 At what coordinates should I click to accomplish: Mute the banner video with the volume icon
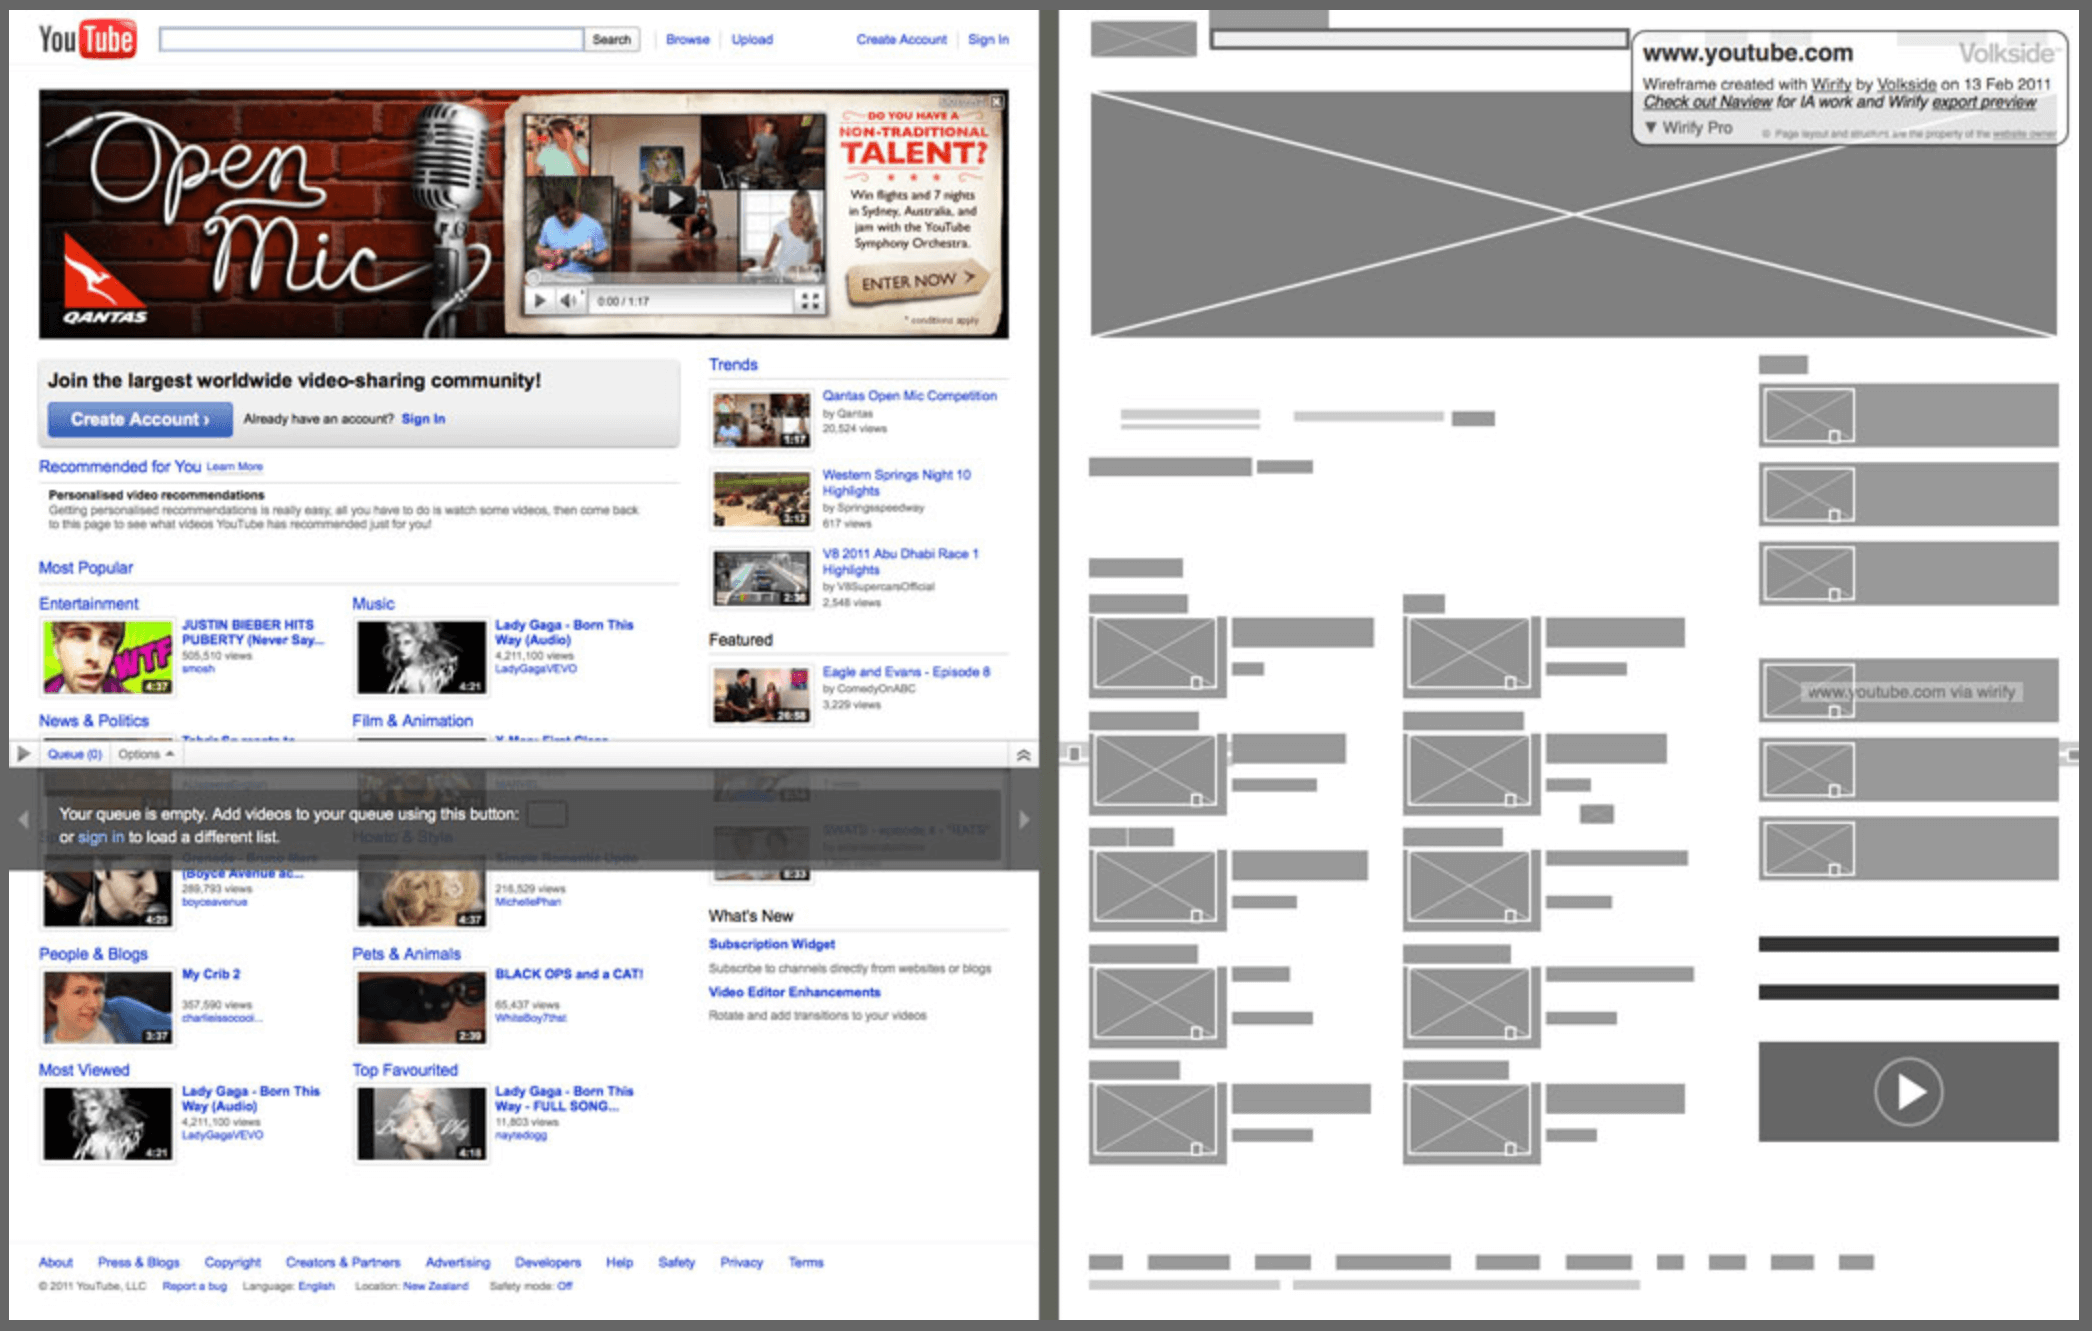568,299
